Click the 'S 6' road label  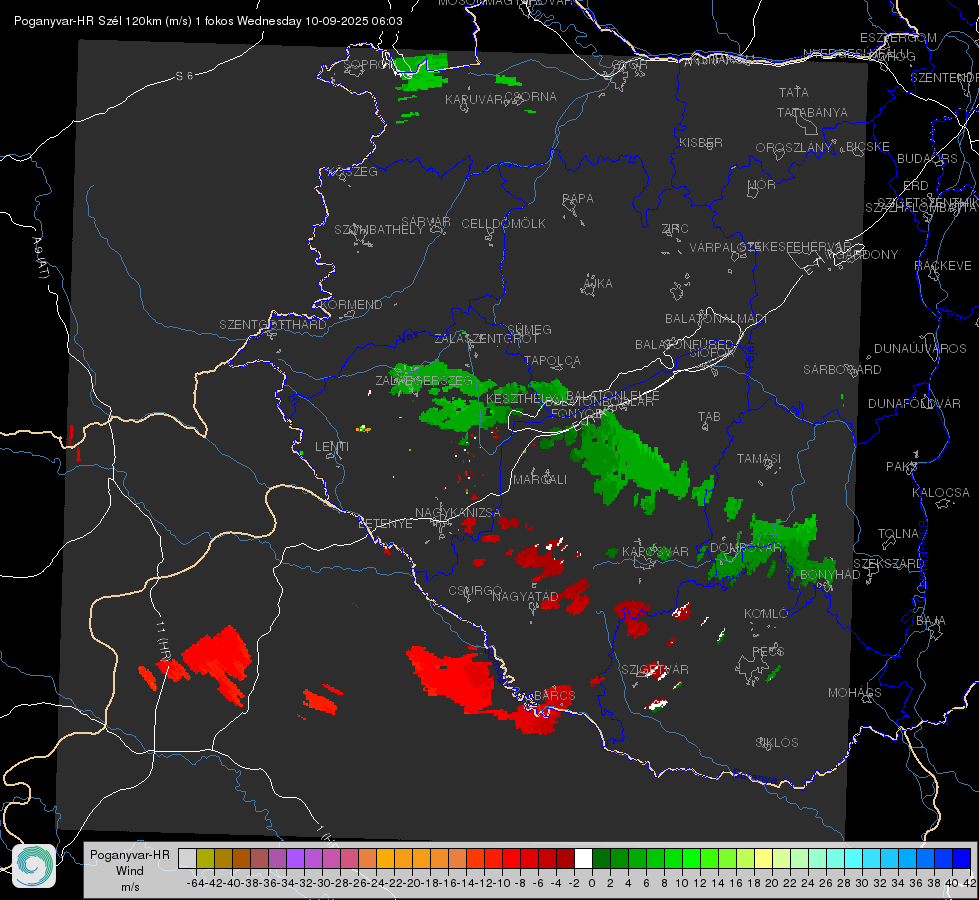(x=184, y=76)
